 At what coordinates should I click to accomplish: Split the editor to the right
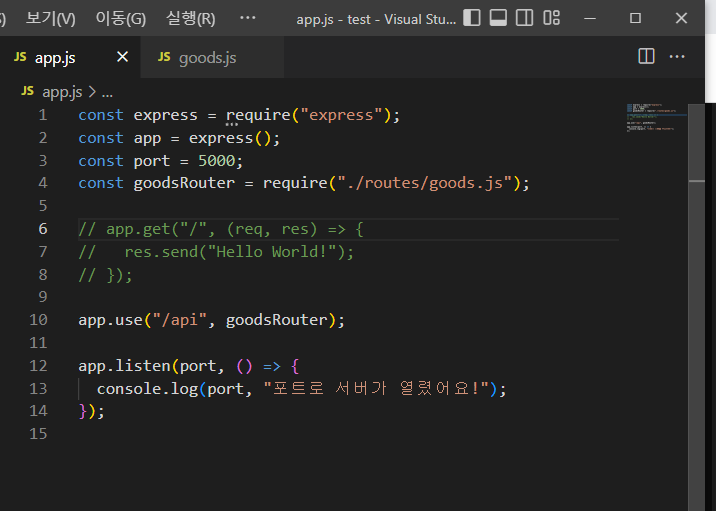point(646,57)
